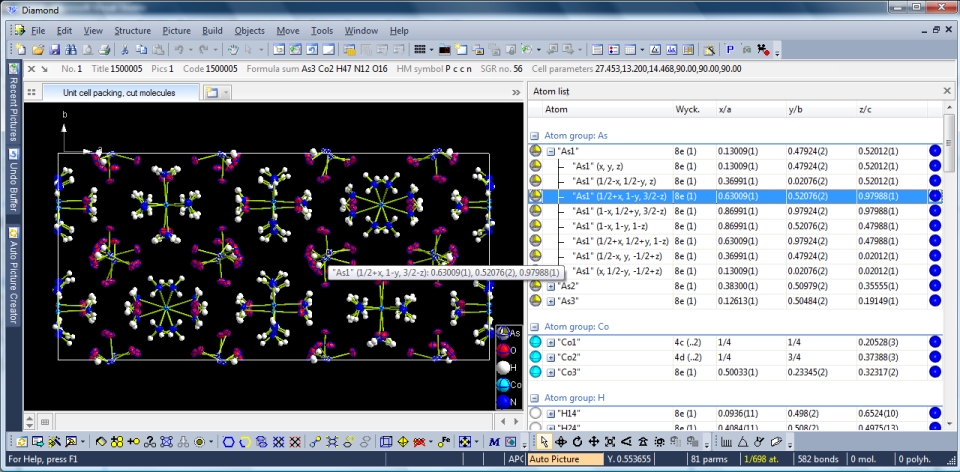Click the Open file folder icon
The height and width of the screenshot is (472, 960).
(x=38, y=49)
